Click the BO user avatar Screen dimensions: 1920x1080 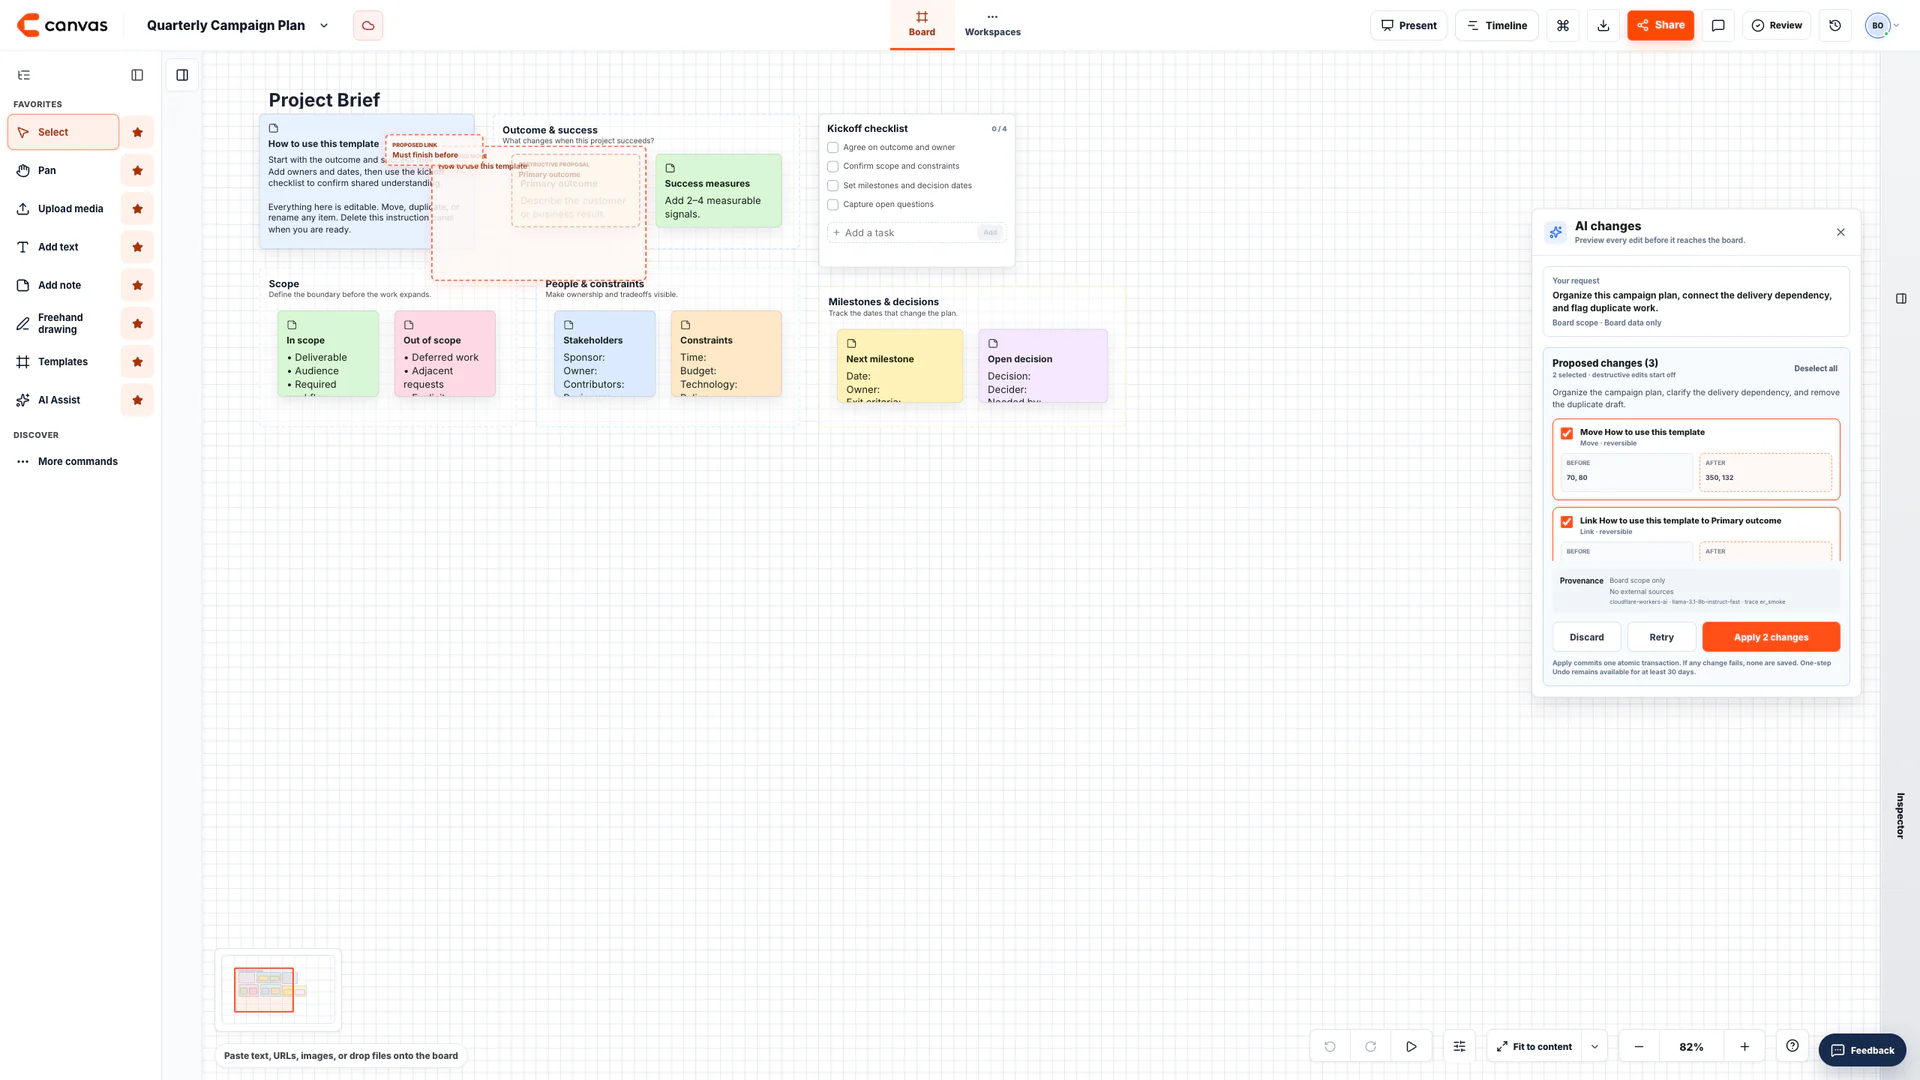[1877, 25]
